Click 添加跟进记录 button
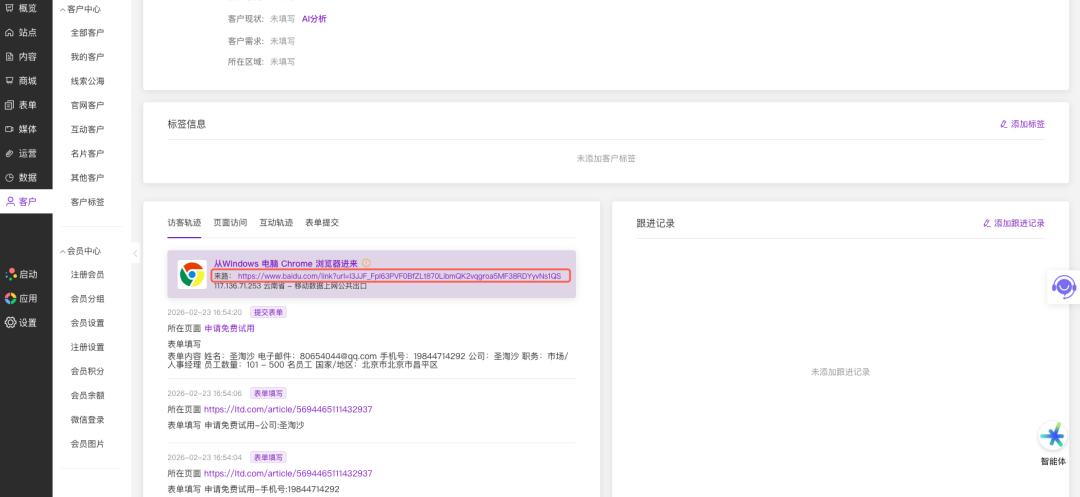This screenshot has height=497, width=1080. (1013, 223)
